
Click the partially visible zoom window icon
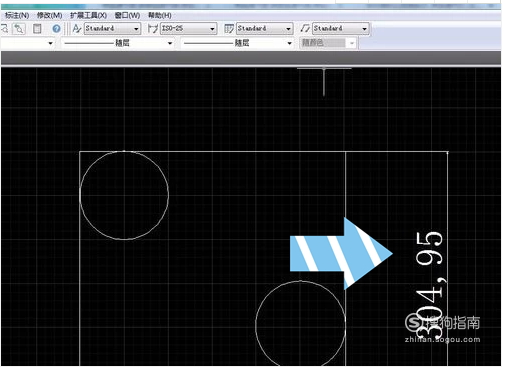click(x=4, y=29)
